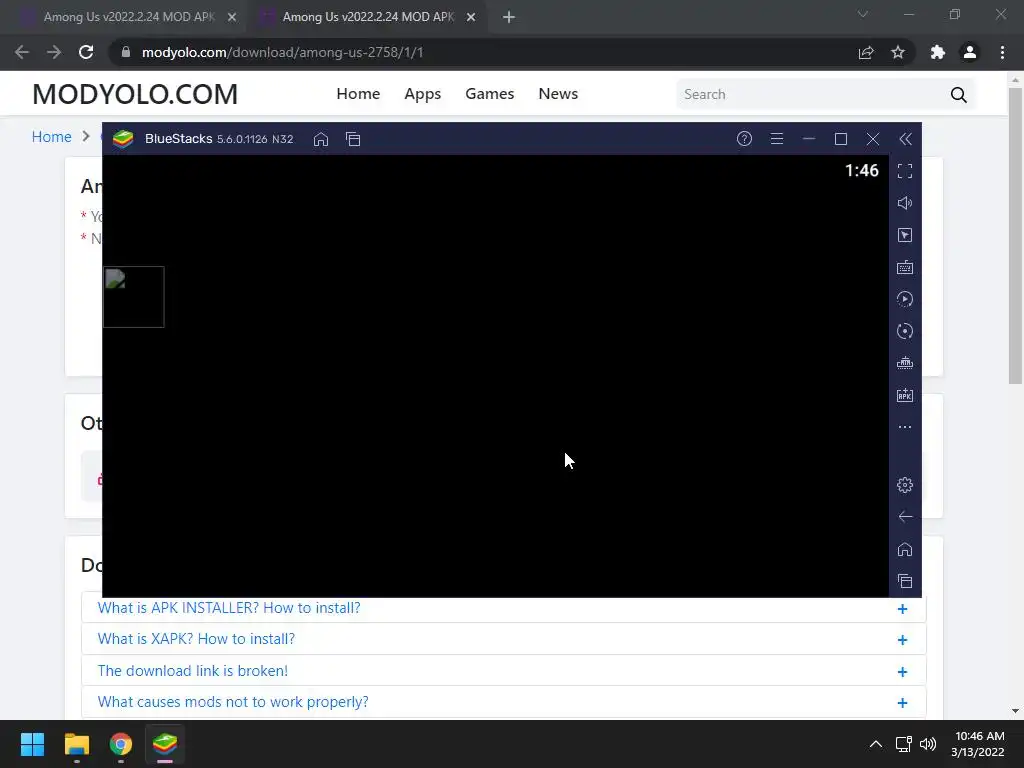Click the page vertical scrollbar thumb
The image size is (1024, 768).
click(1015, 235)
